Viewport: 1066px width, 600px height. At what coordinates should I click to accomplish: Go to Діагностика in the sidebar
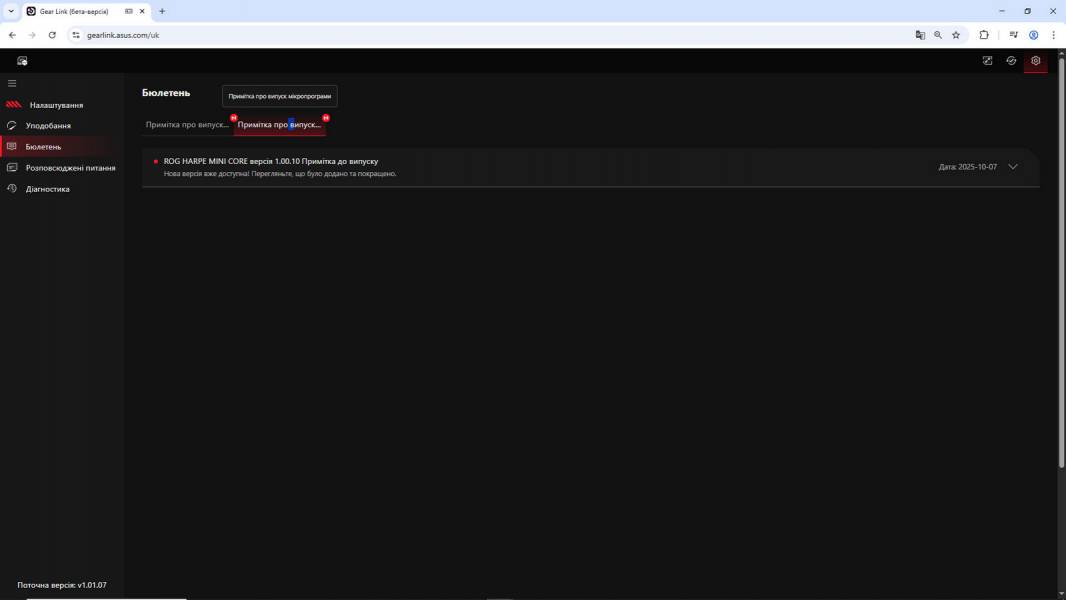[x=48, y=189]
